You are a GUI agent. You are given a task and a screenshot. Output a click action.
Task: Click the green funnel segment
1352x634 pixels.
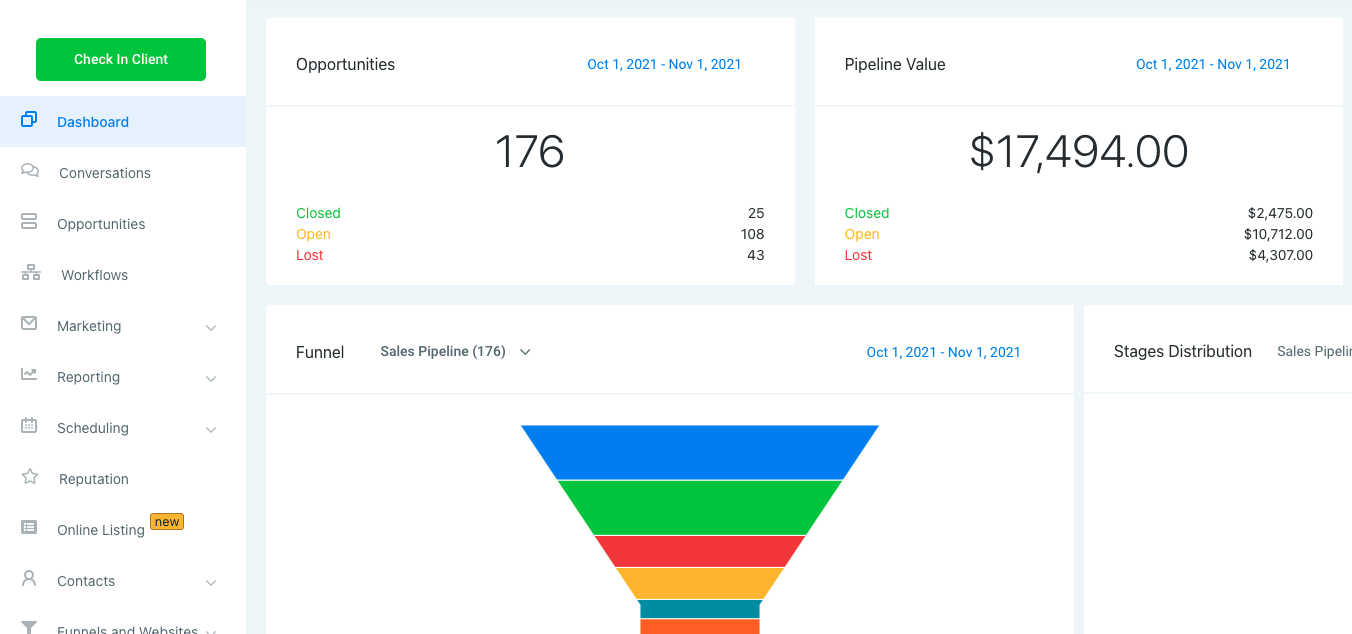700,508
